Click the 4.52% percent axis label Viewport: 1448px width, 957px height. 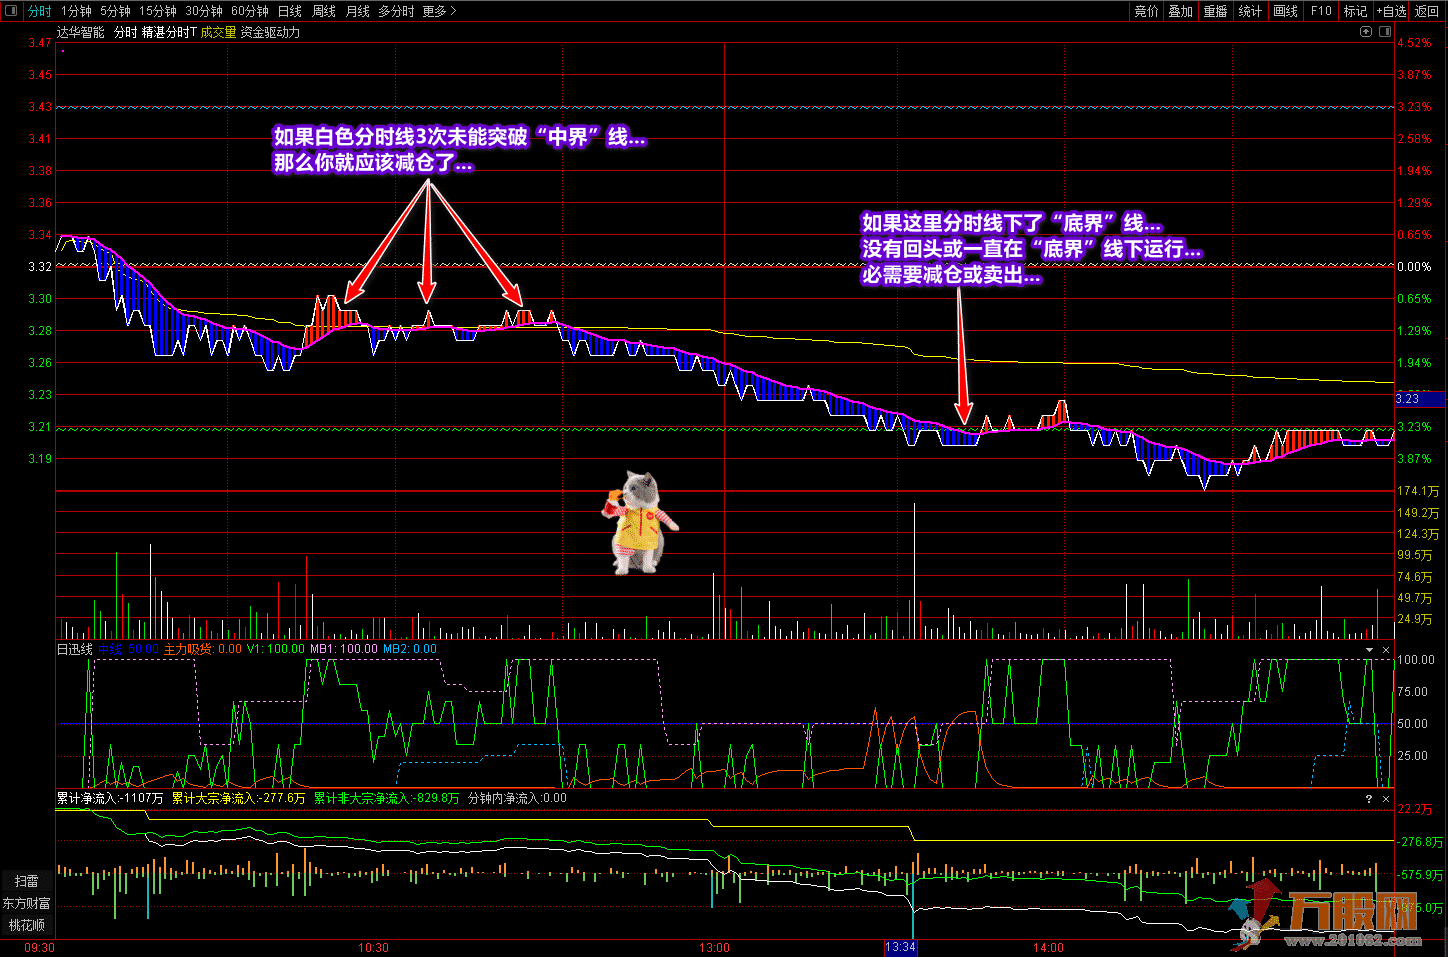[x=1414, y=43]
